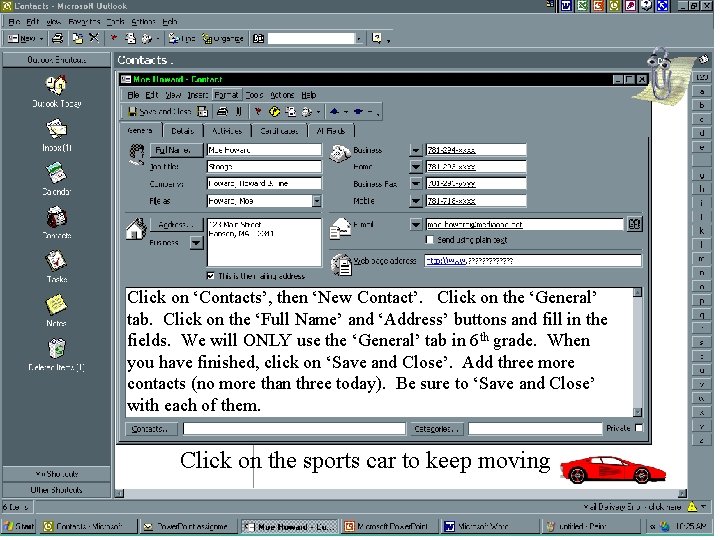Jump to letter 'k' in contacts index
This screenshot has width=720, height=540.
coord(702,231)
